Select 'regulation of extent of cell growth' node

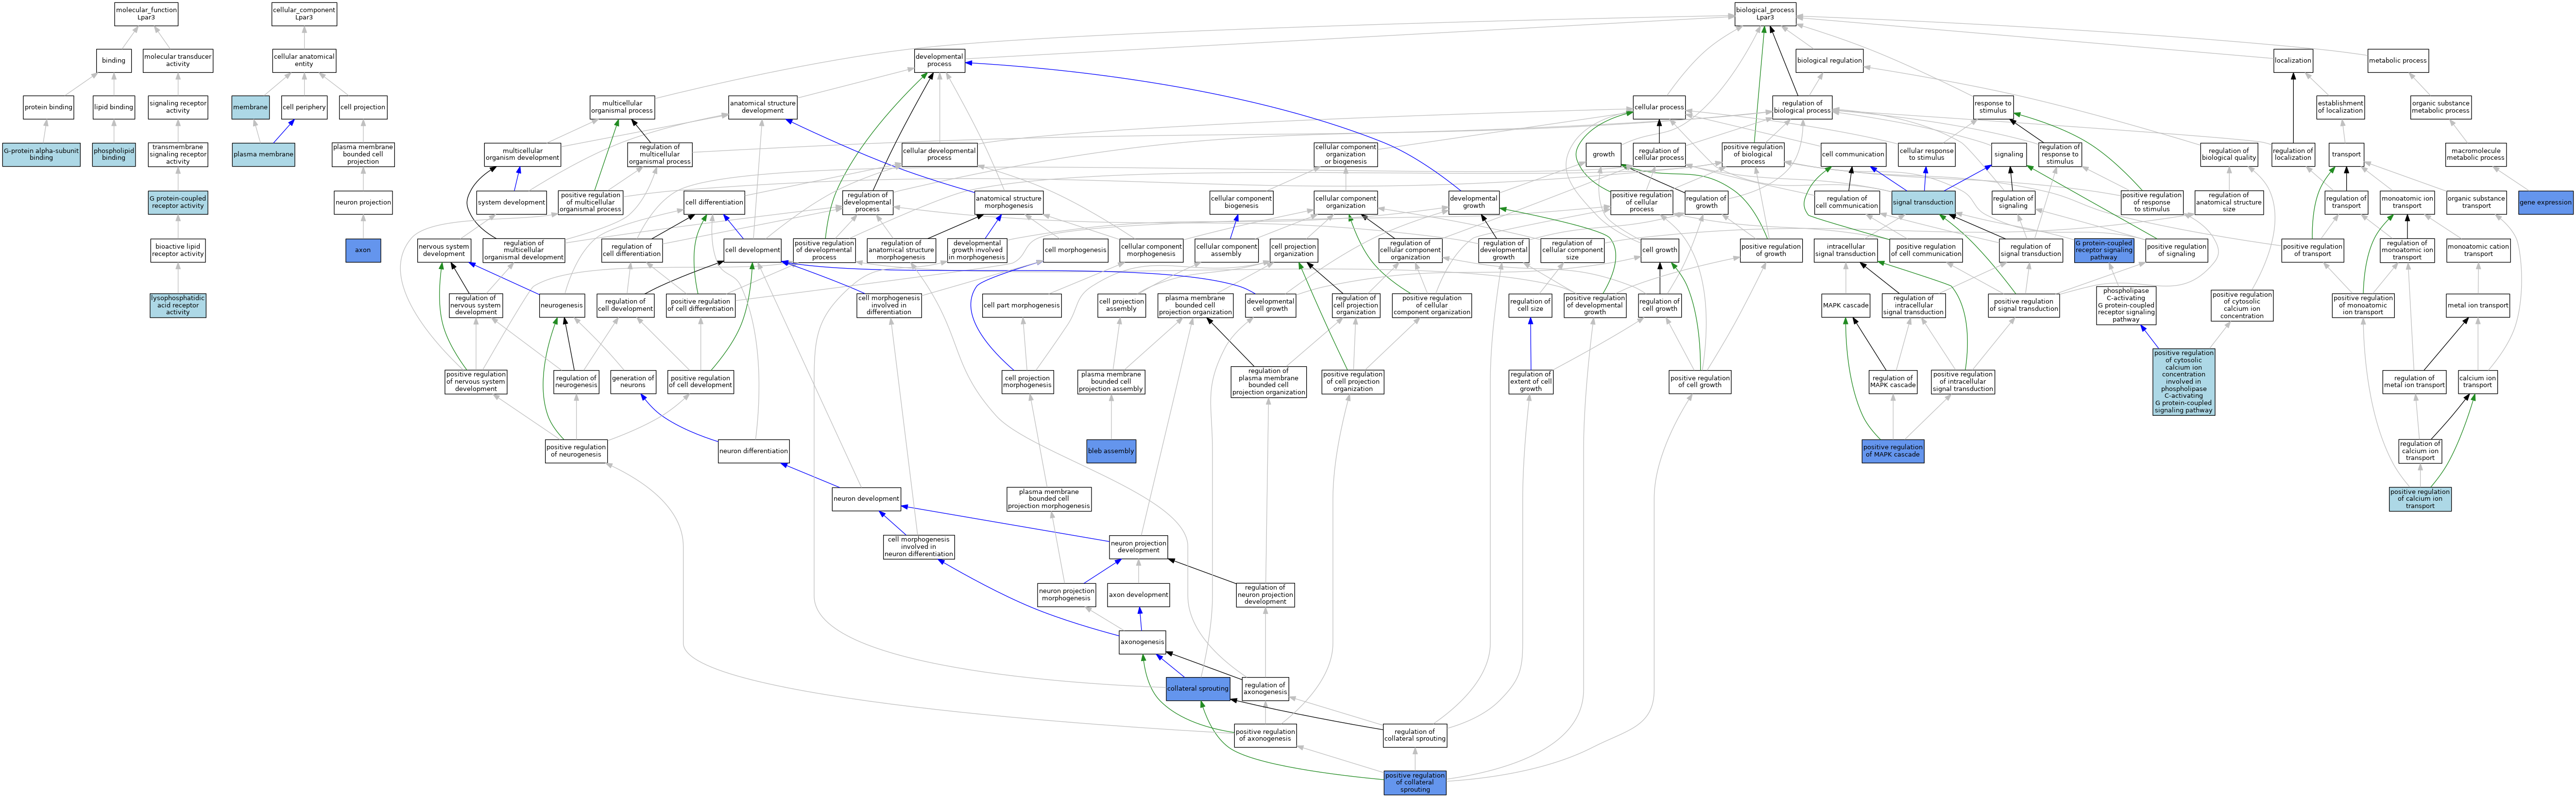tap(1531, 381)
